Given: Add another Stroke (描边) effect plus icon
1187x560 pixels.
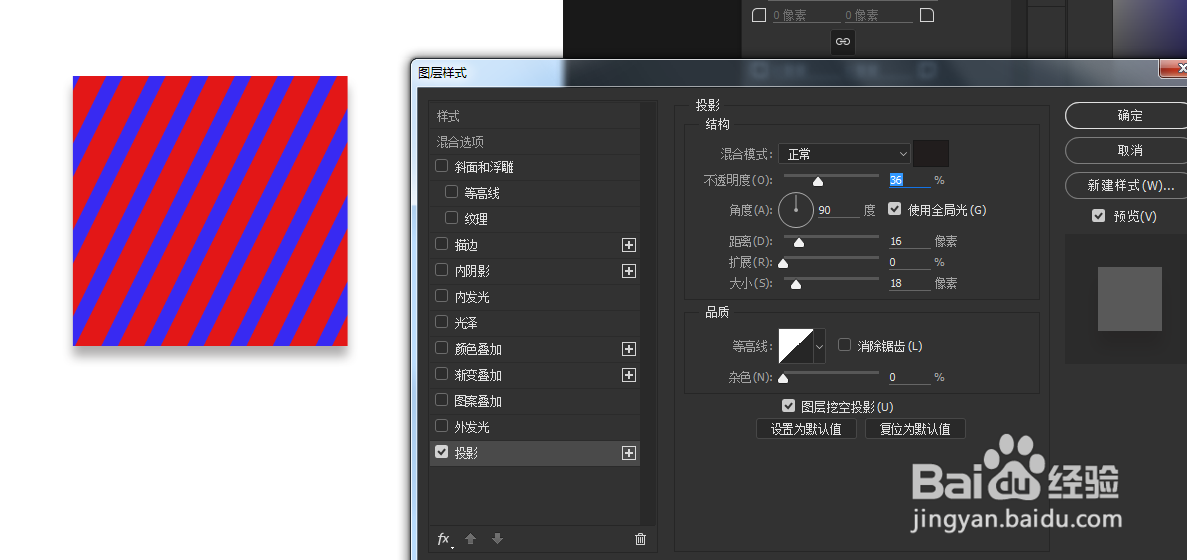Looking at the screenshot, I should [x=628, y=245].
